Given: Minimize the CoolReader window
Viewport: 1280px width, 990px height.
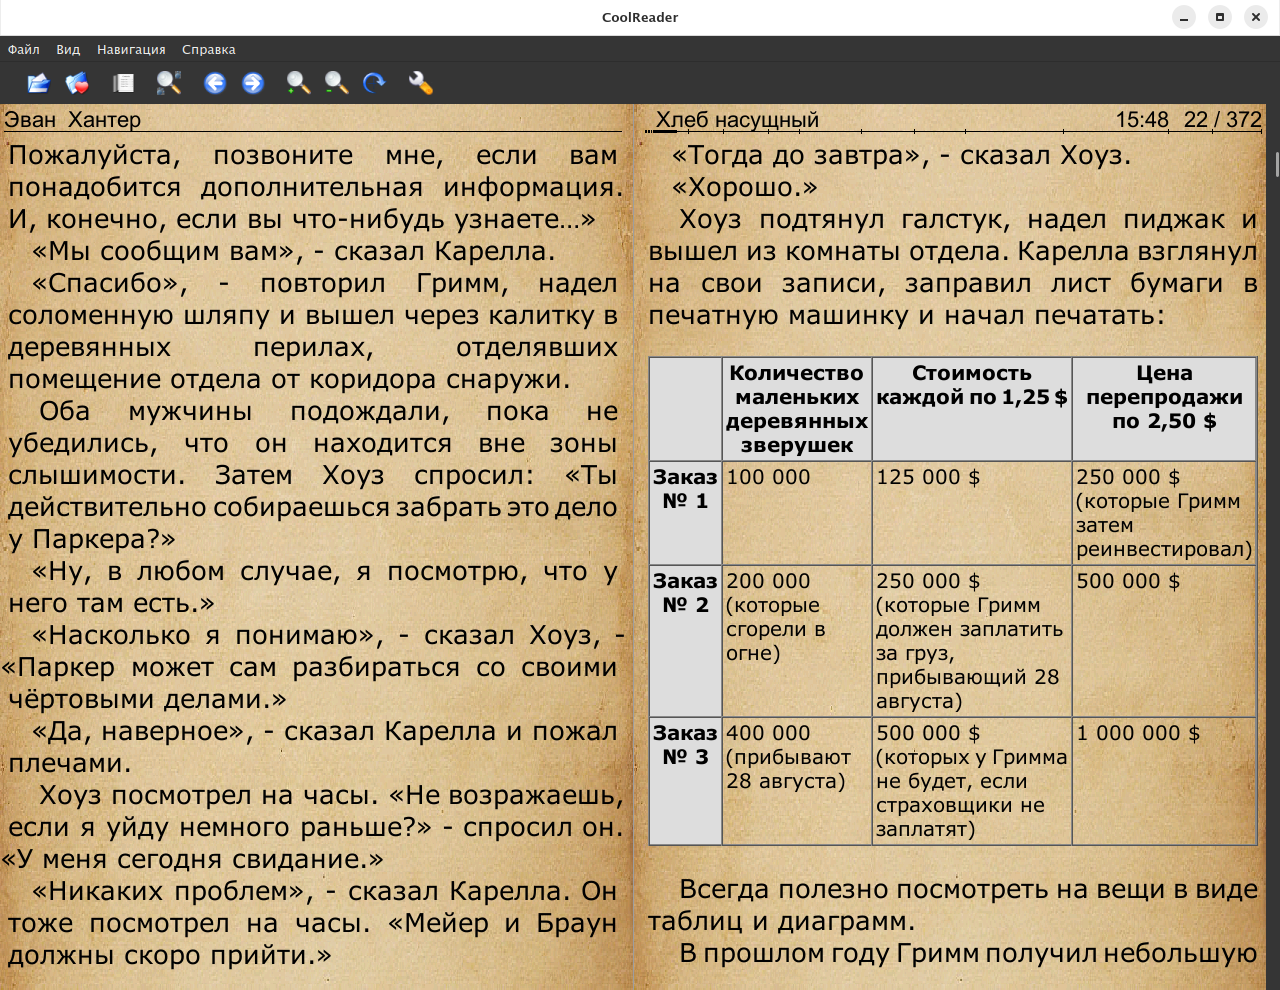Looking at the screenshot, I should pos(1184,17).
